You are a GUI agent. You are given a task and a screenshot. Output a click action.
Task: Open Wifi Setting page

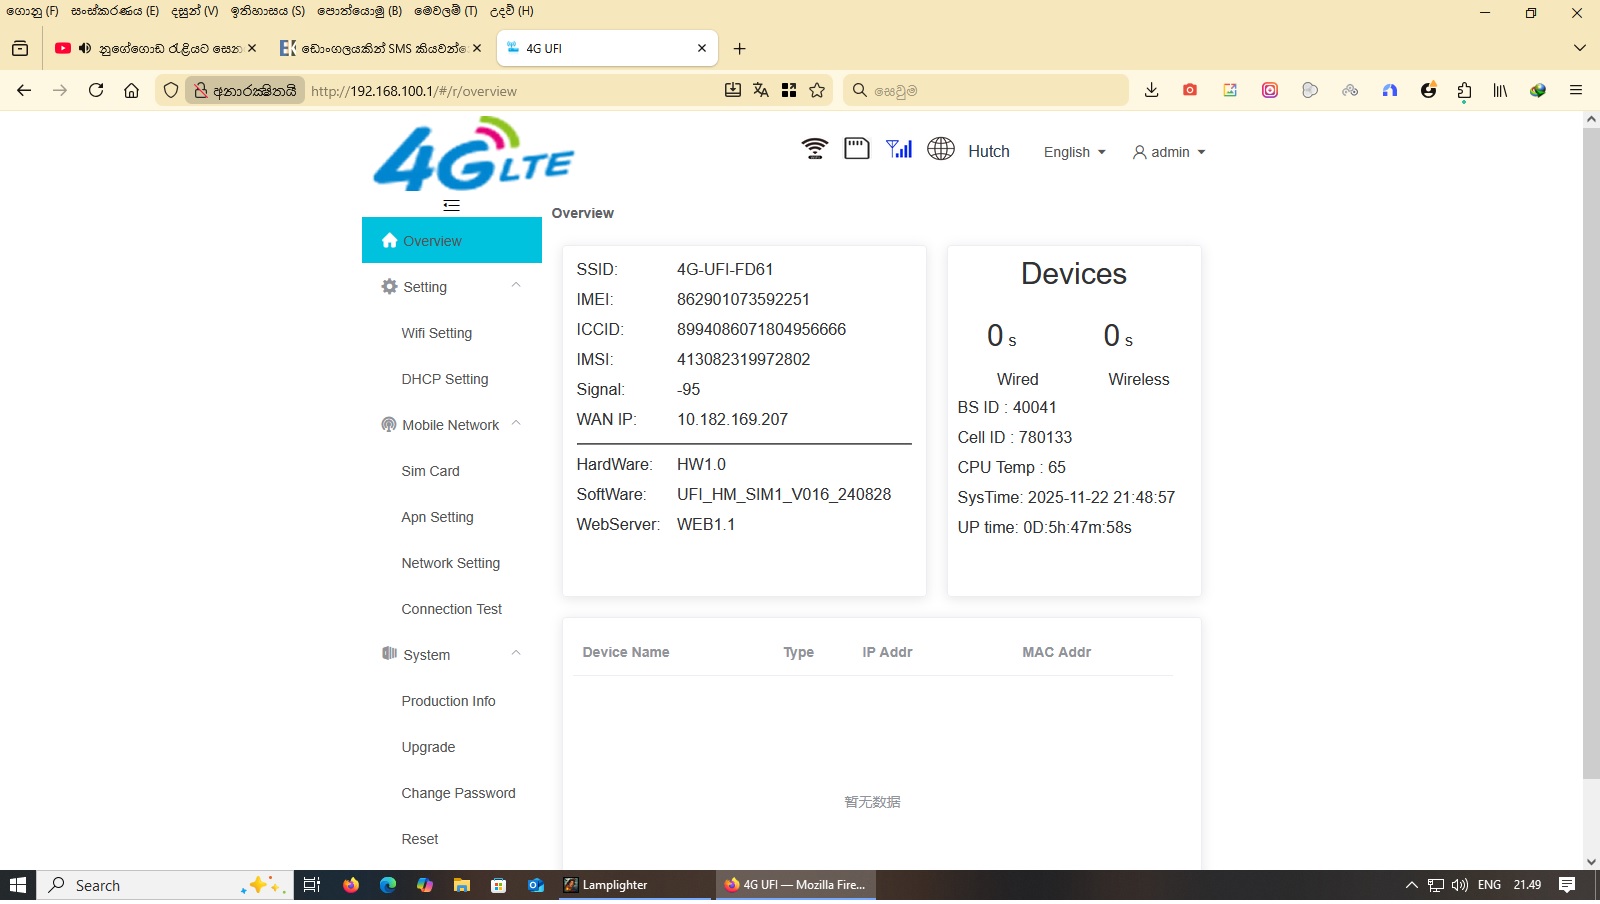(437, 333)
